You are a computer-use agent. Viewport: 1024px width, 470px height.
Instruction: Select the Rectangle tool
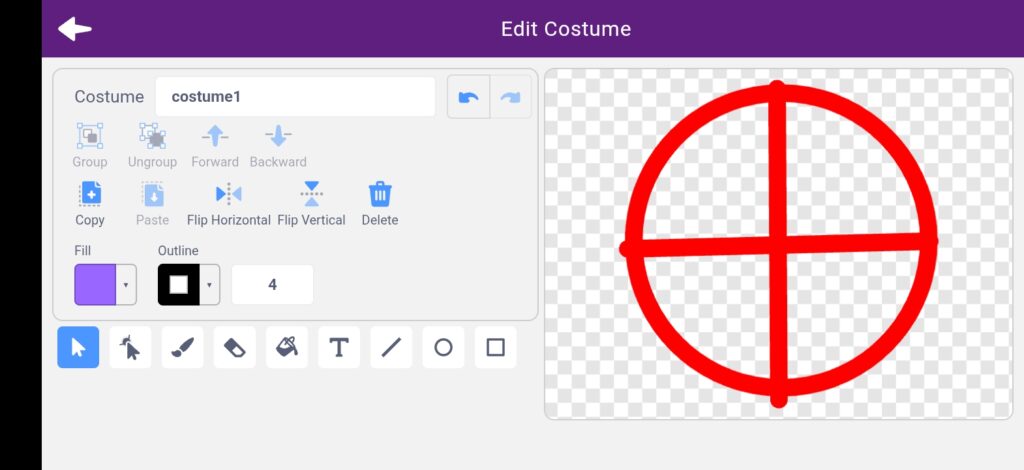point(495,347)
